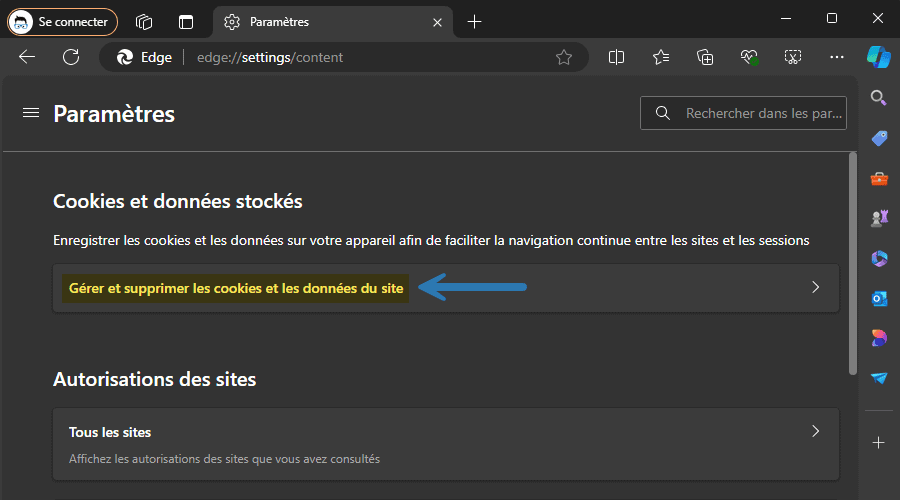Image resolution: width=900 pixels, height=500 pixels.
Task: Click Affichez les autorisations des sites description
Action: click(224, 459)
